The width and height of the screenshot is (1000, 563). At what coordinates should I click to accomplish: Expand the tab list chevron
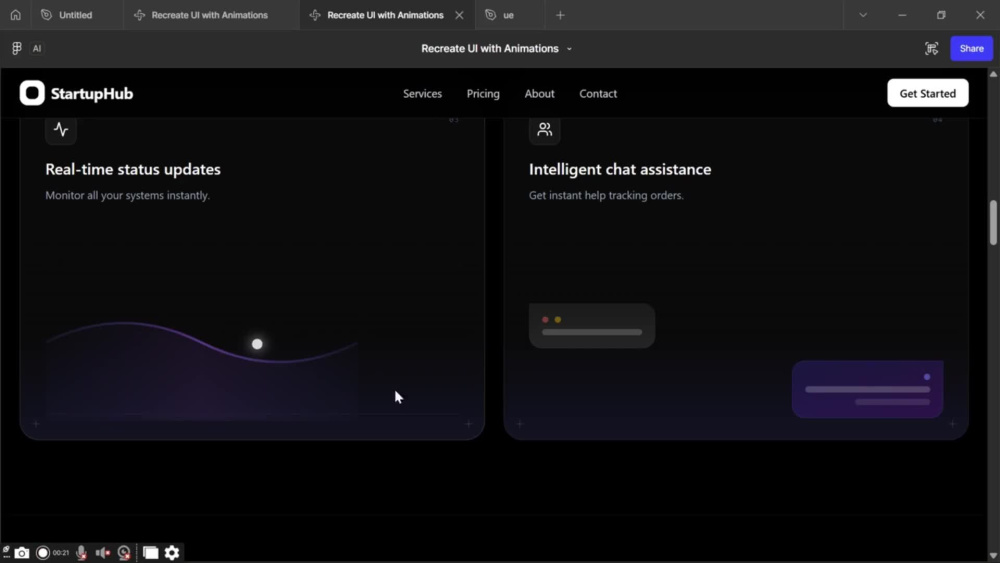tap(863, 15)
